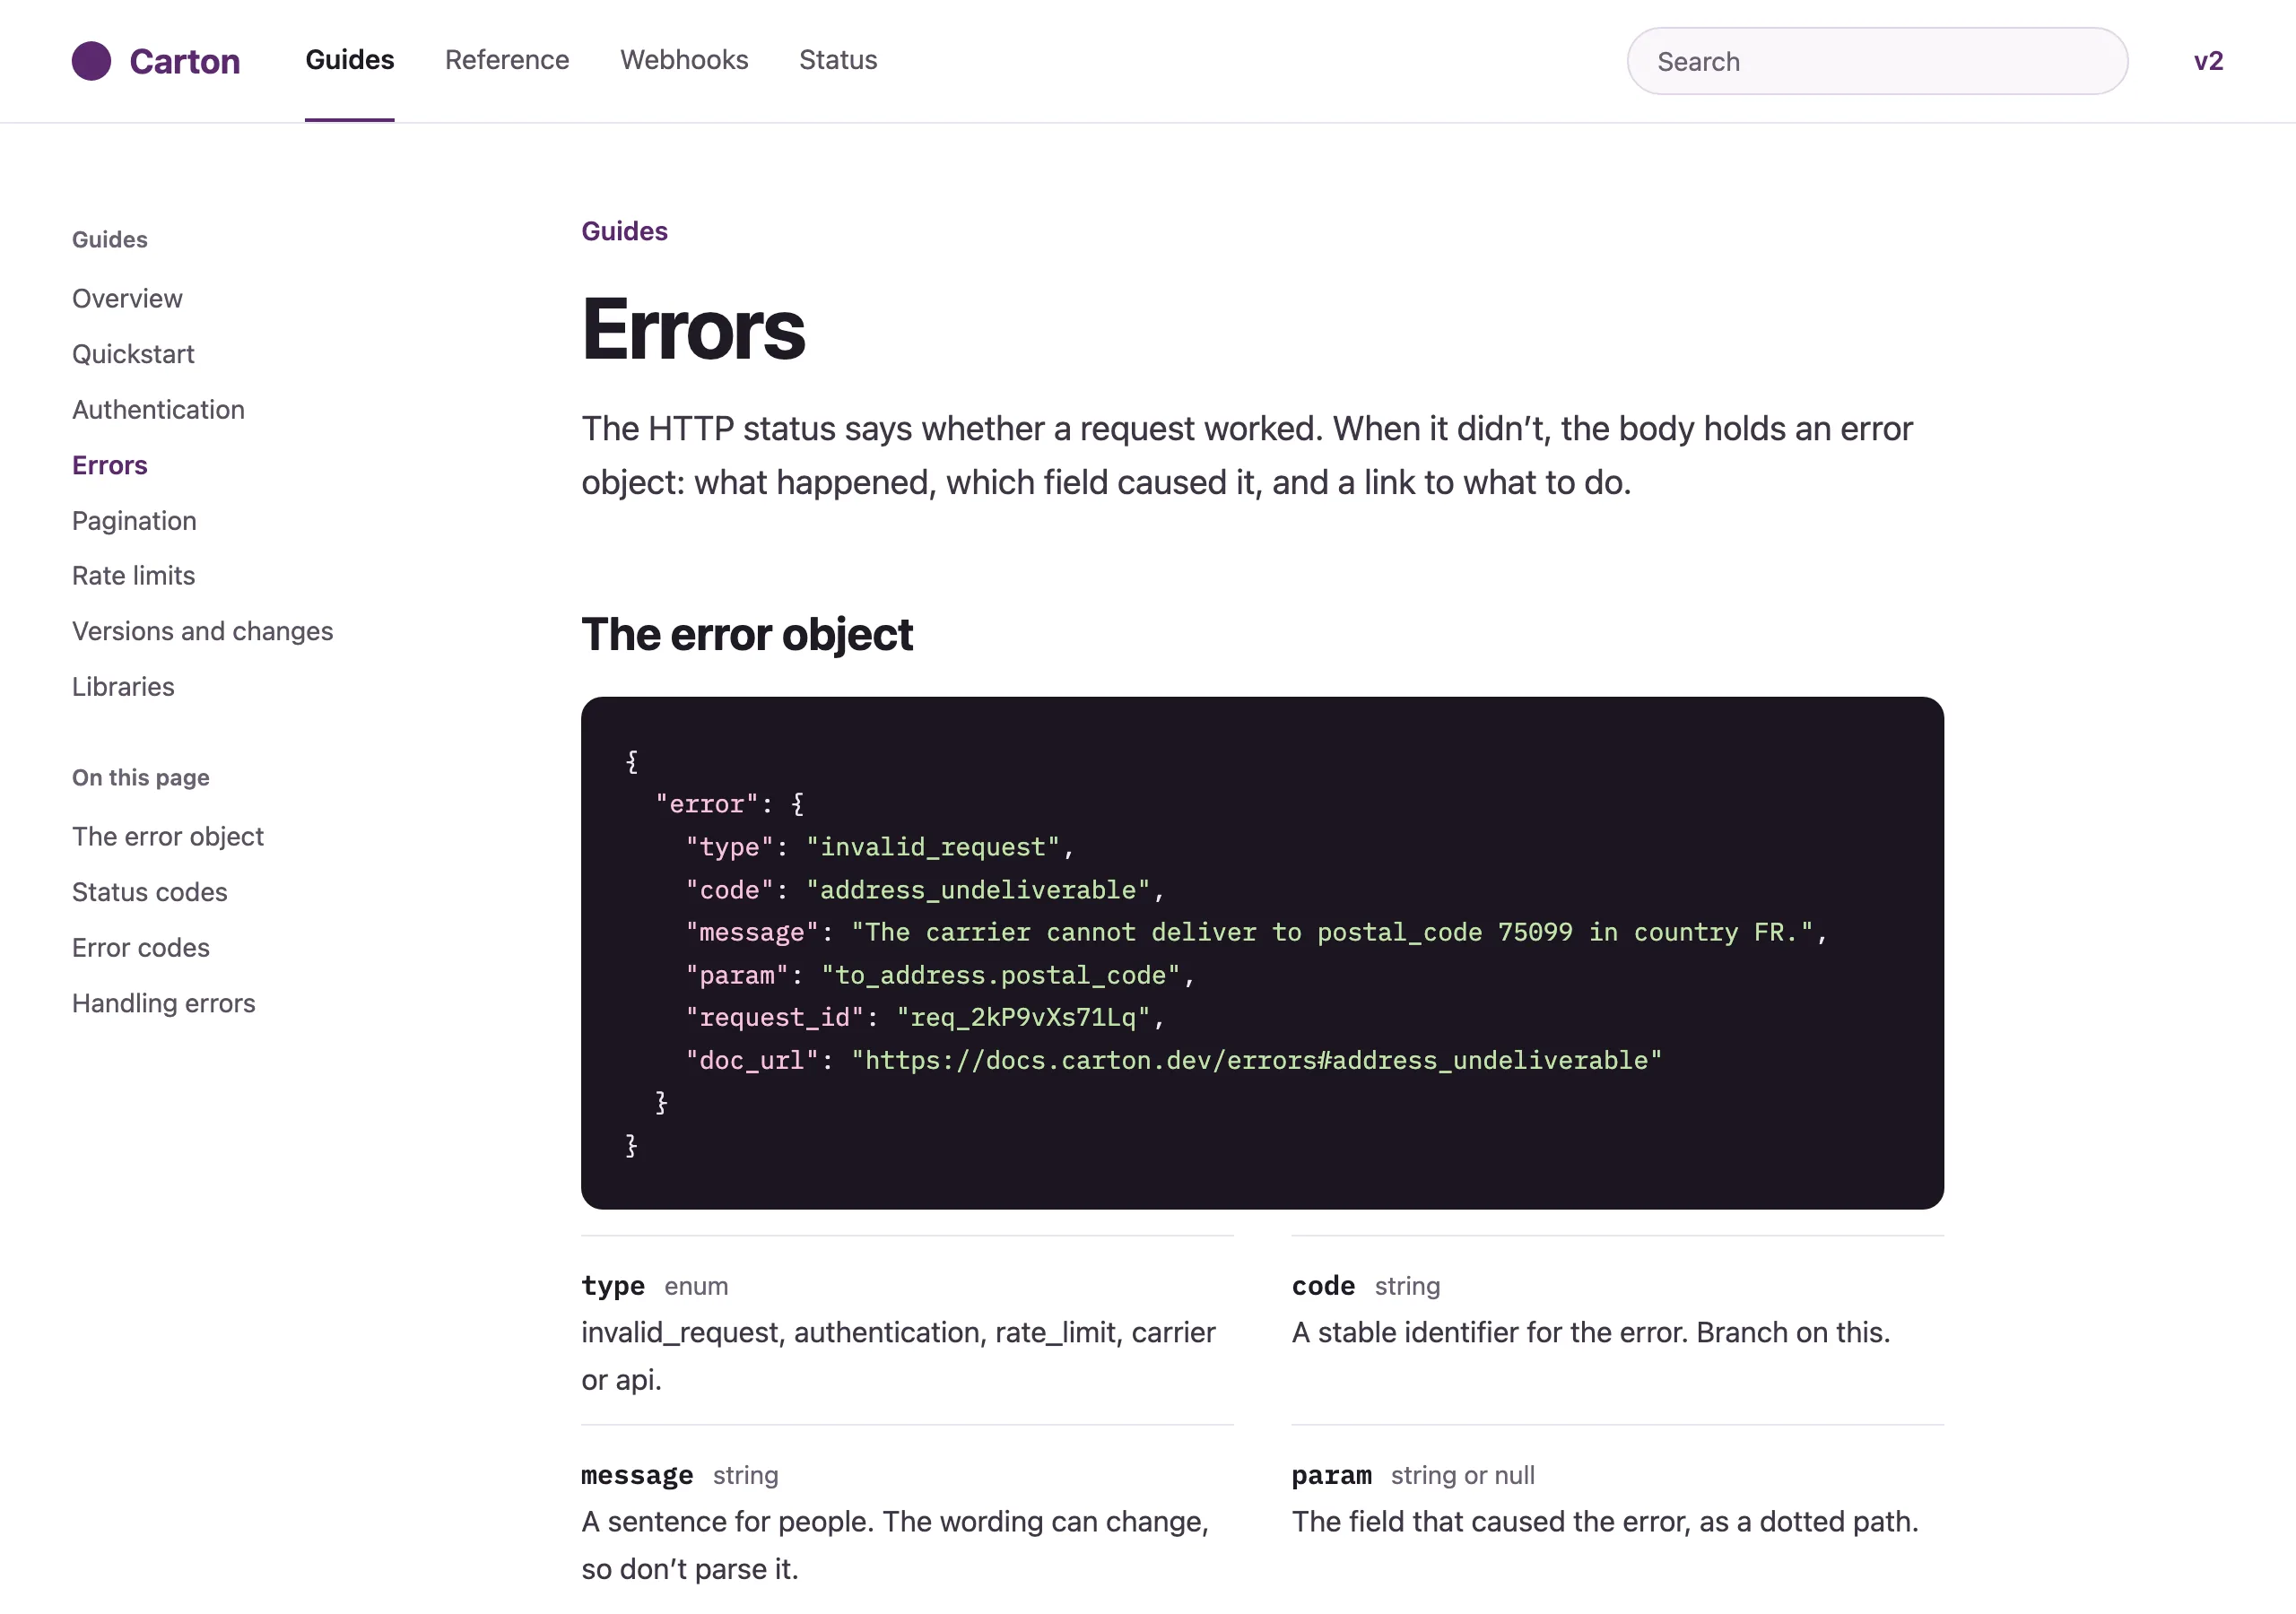
Task: Jump to the Error codes section
Action: (x=141, y=947)
